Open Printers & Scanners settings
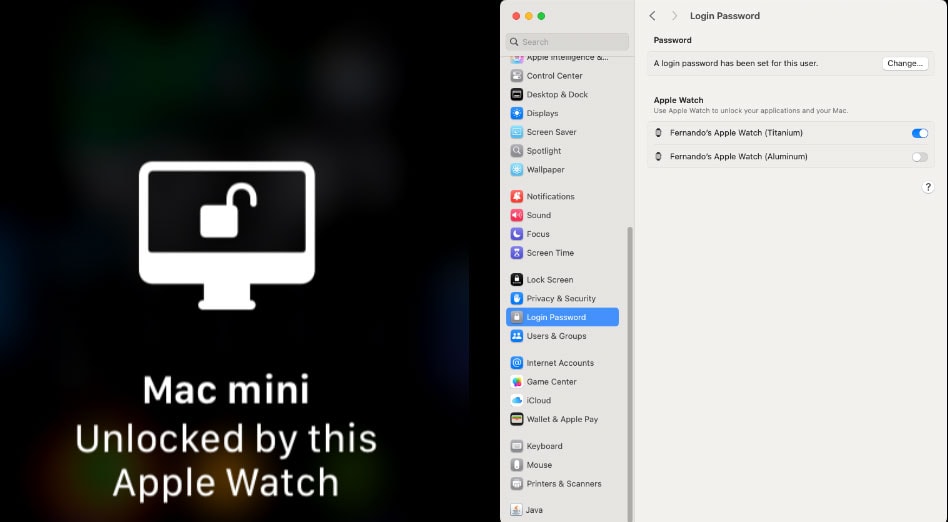This screenshot has width=948, height=522. [x=564, y=484]
